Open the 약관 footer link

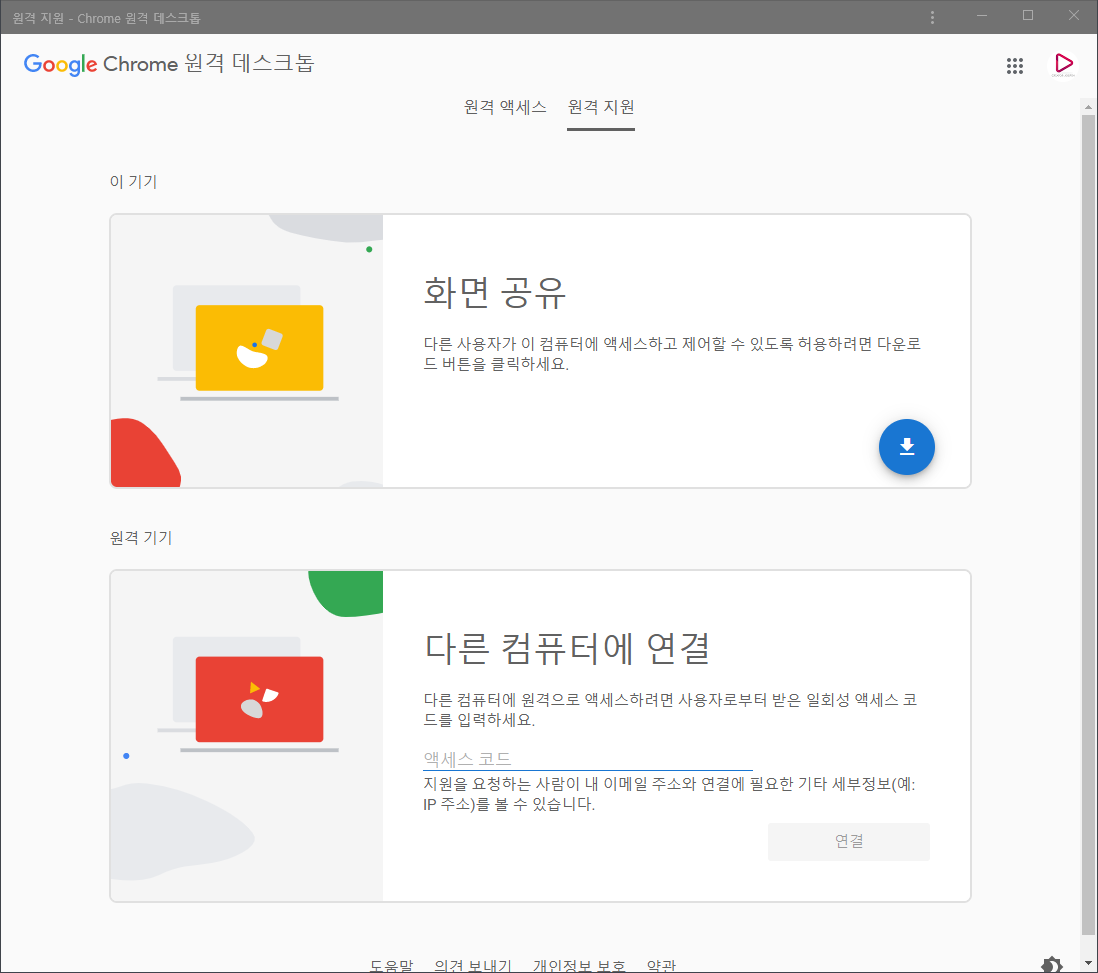point(661,965)
